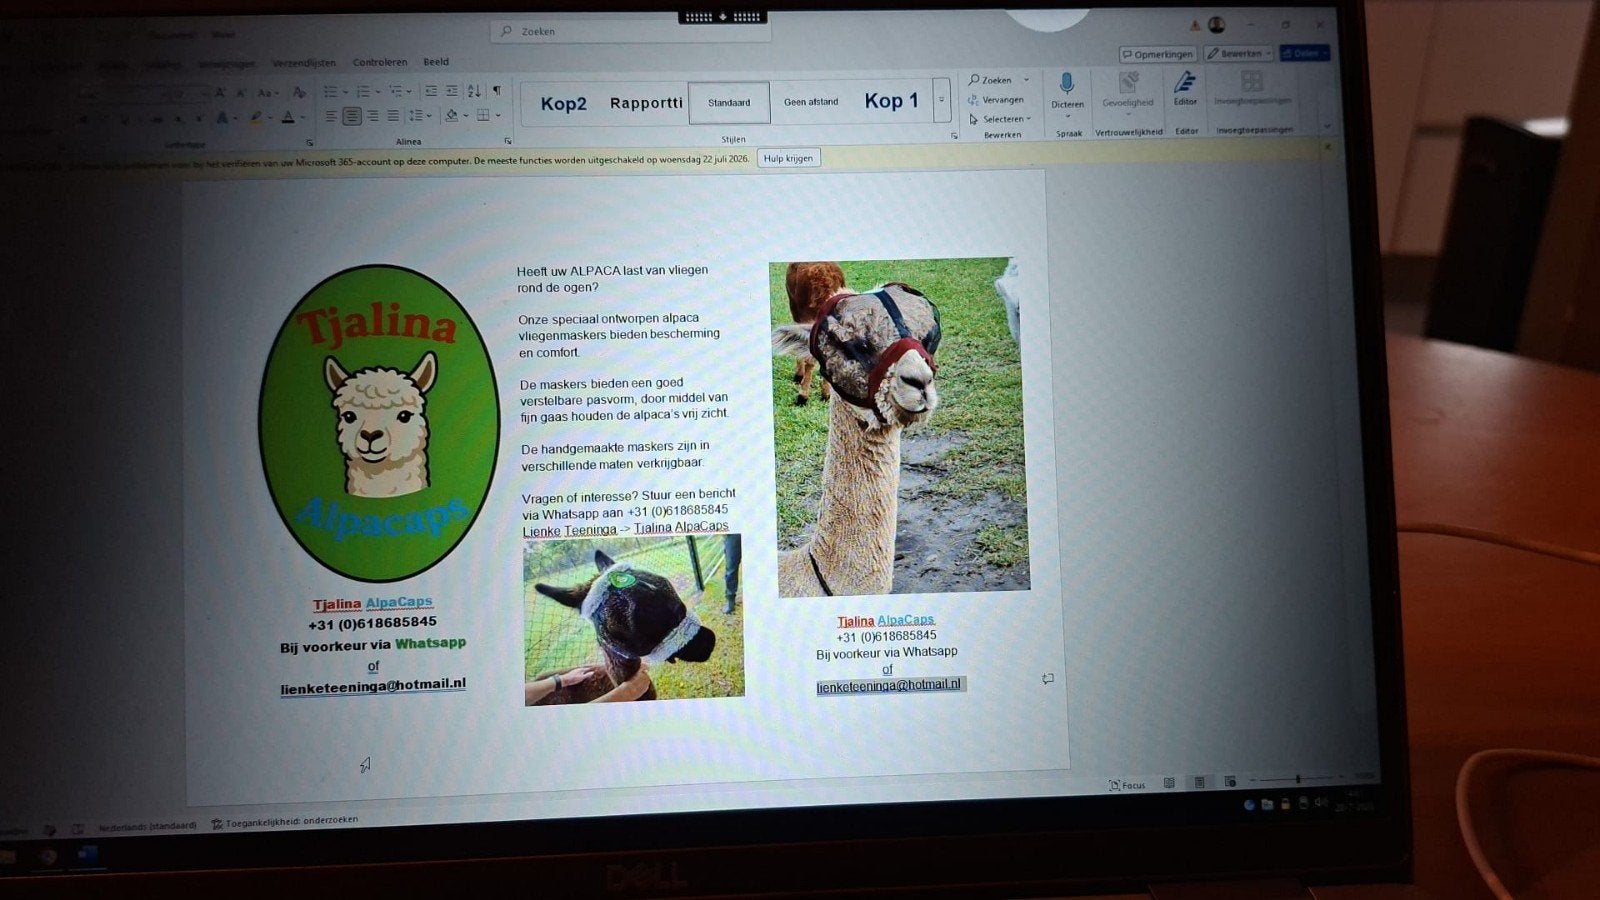Launch the Editor checker
1600x900 pixels.
(x=1185, y=90)
